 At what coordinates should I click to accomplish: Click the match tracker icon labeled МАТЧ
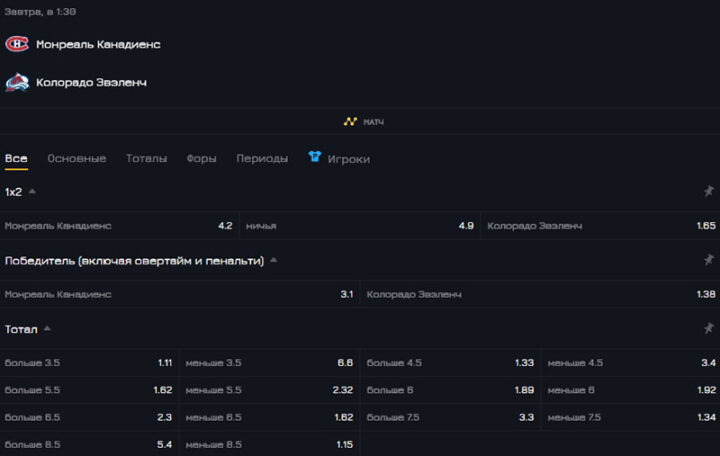[x=350, y=122]
